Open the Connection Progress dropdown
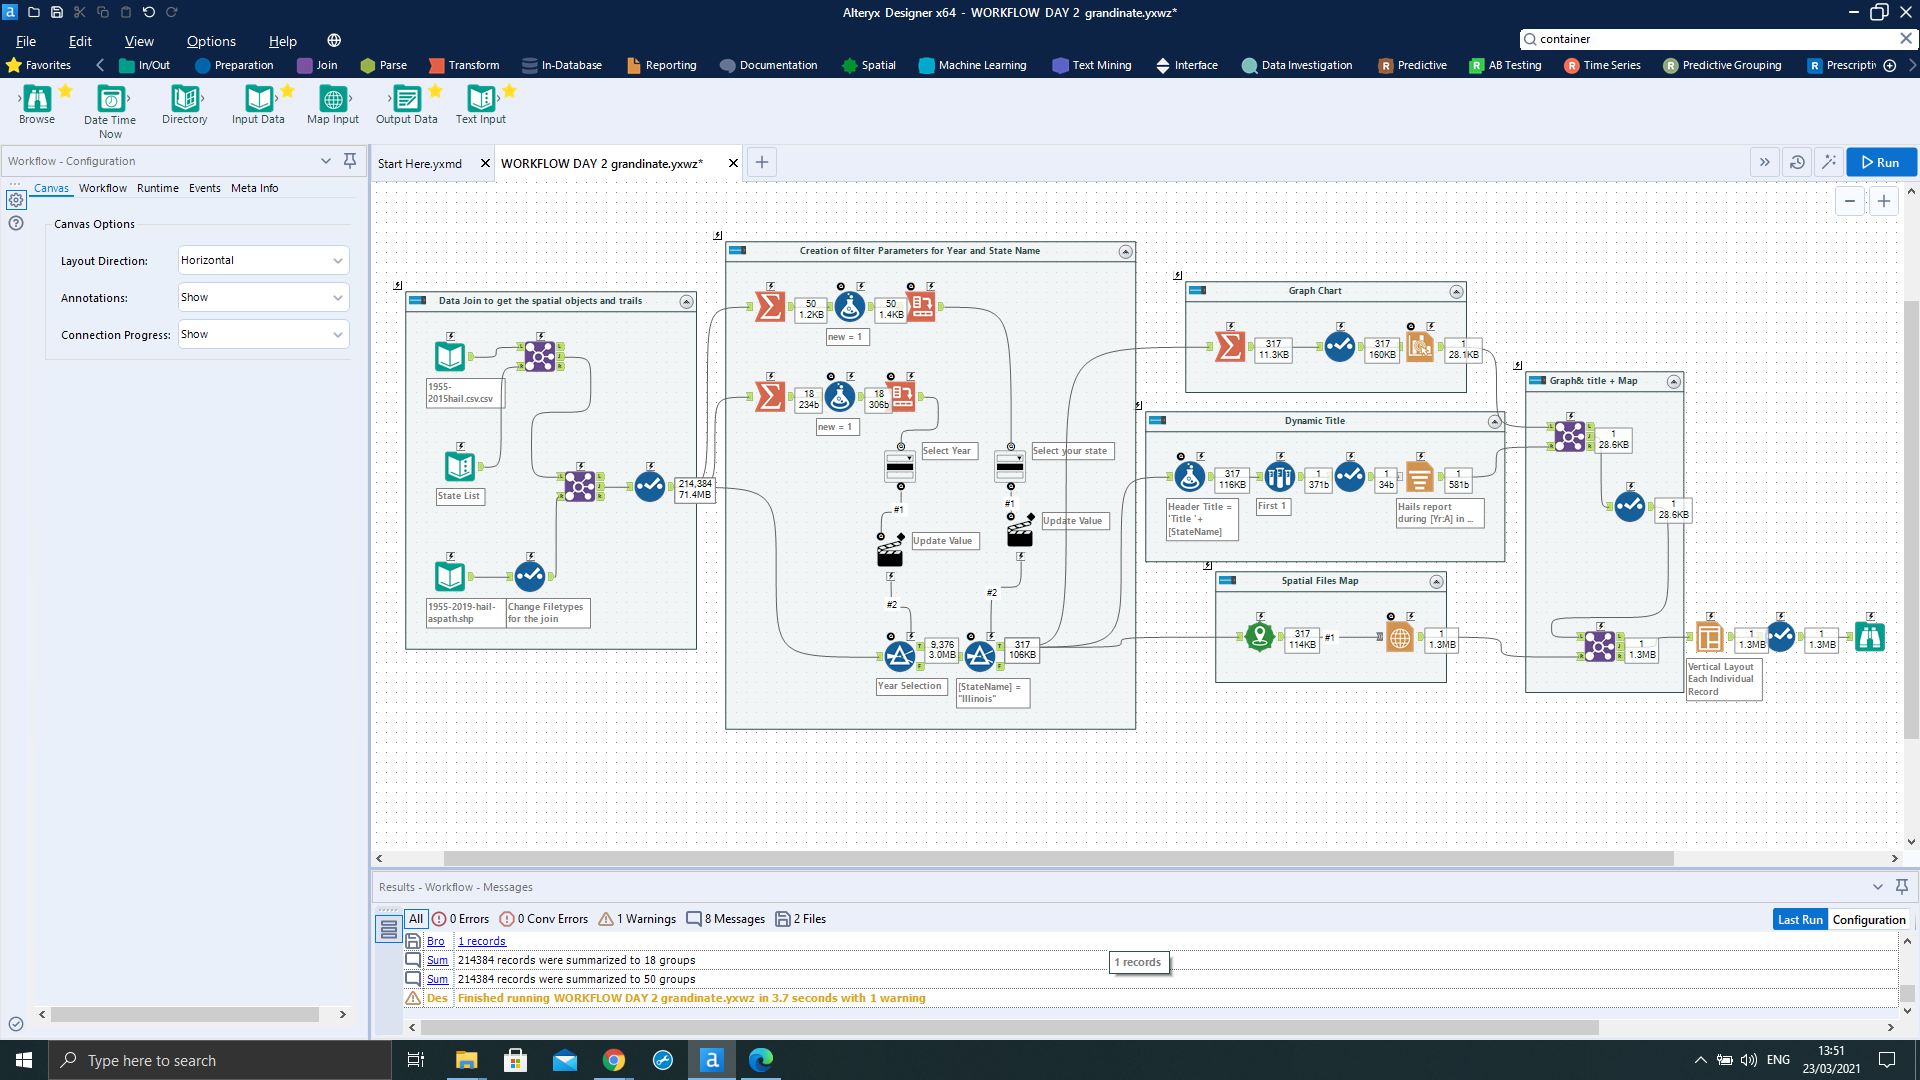The image size is (1920, 1080). coord(263,334)
